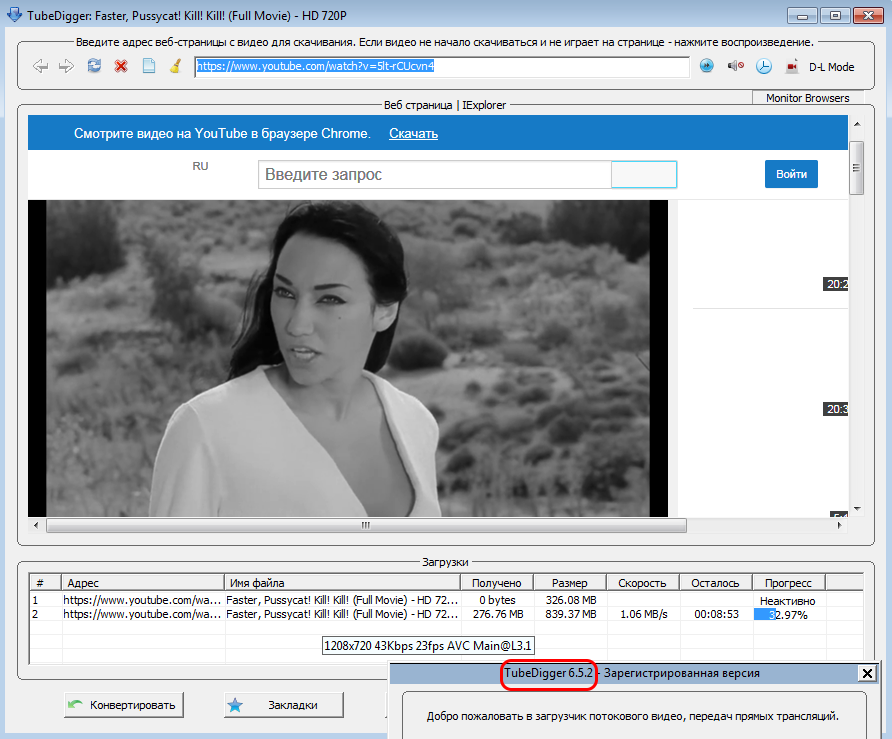The width and height of the screenshot is (892, 739).
Task: Open the Monitor Browsers tab
Action: point(807,98)
